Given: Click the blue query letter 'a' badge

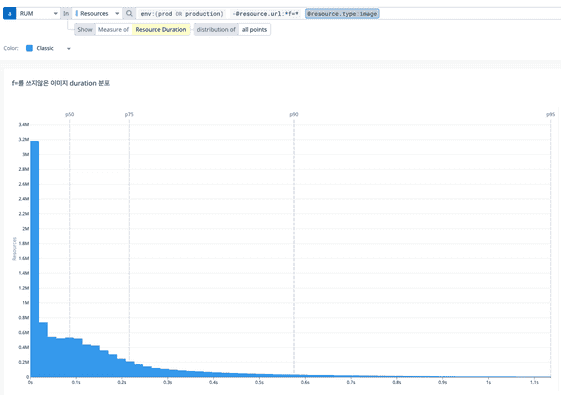Looking at the screenshot, I should pyautogui.click(x=10, y=14).
